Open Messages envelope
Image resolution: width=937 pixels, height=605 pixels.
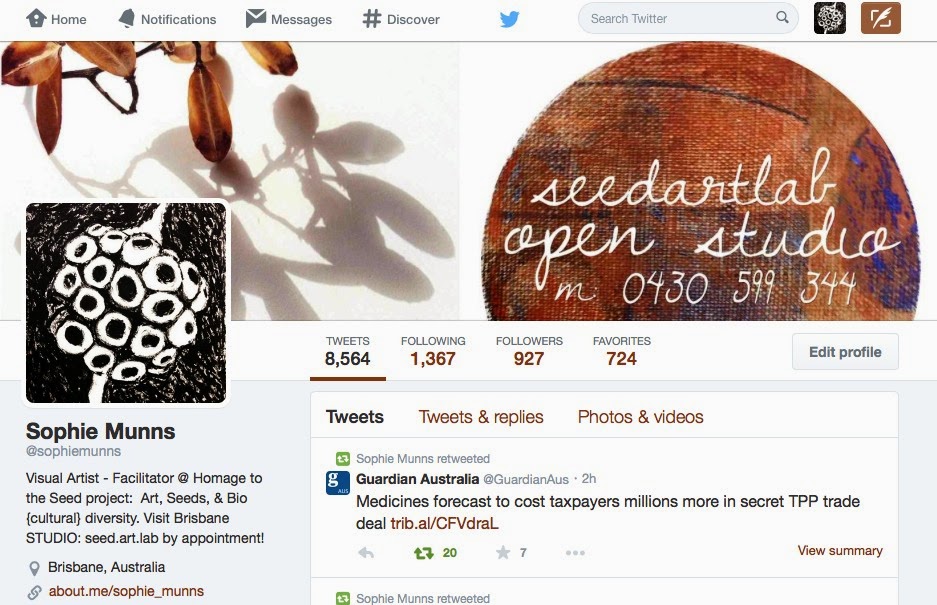point(289,19)
